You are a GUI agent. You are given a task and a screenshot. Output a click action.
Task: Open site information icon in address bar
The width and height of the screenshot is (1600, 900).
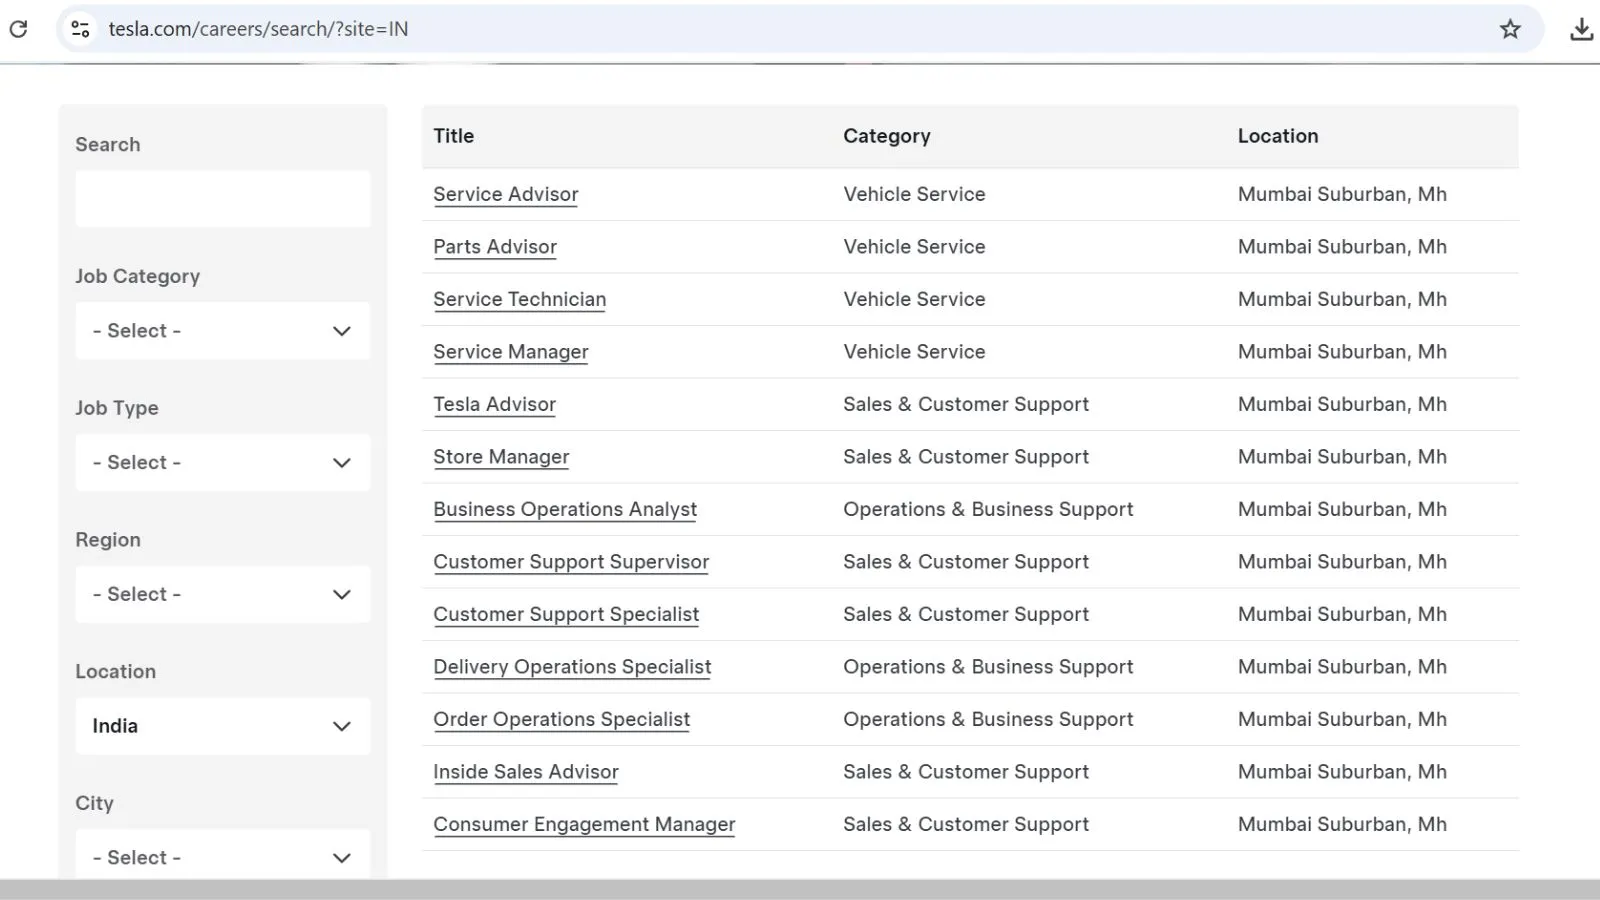[80, 29]
